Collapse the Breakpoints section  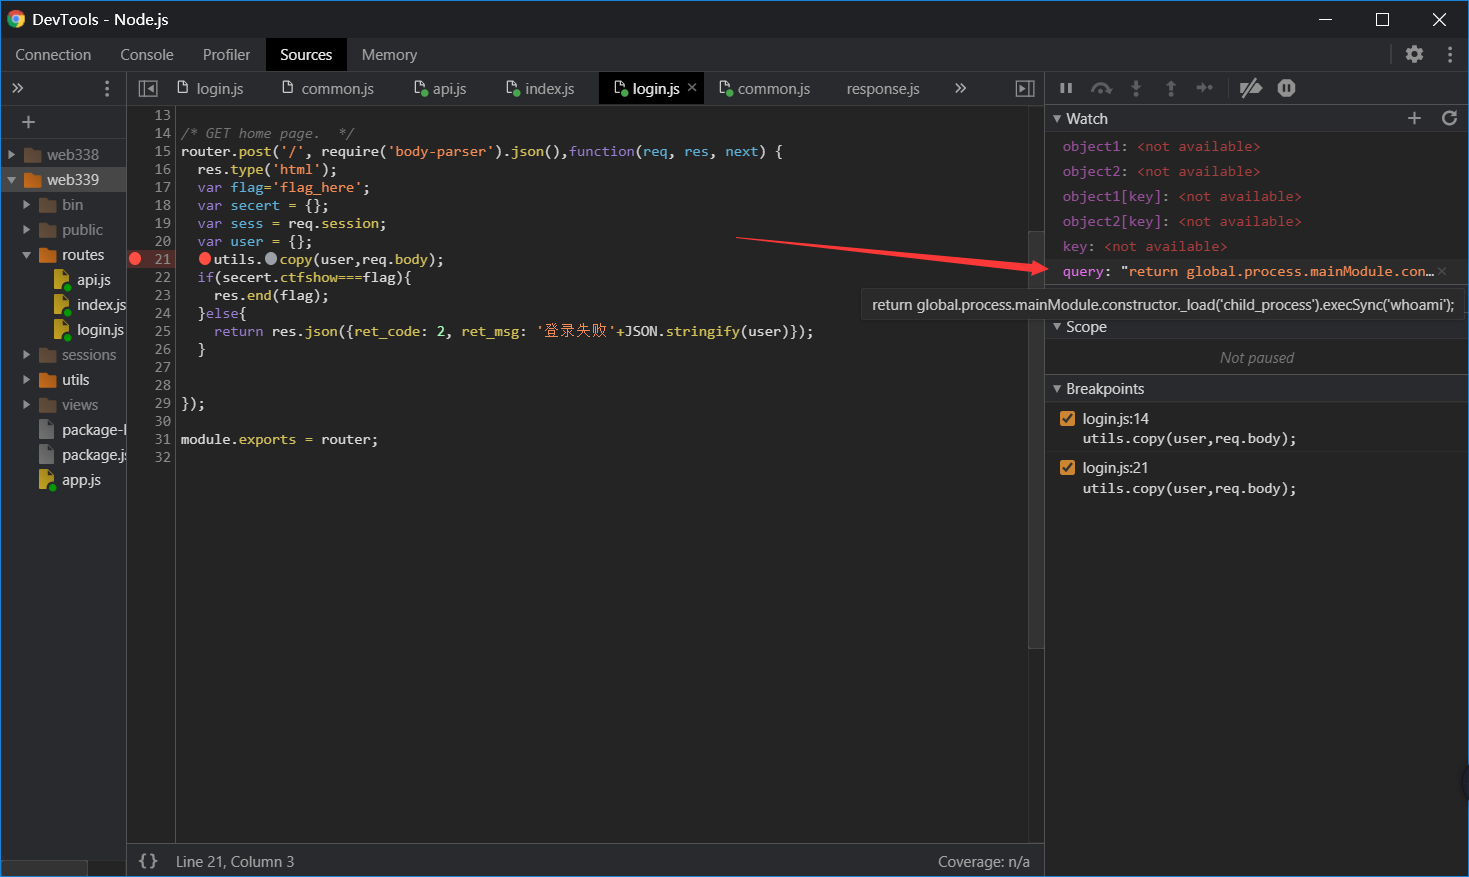click(x=1058, y=389)
